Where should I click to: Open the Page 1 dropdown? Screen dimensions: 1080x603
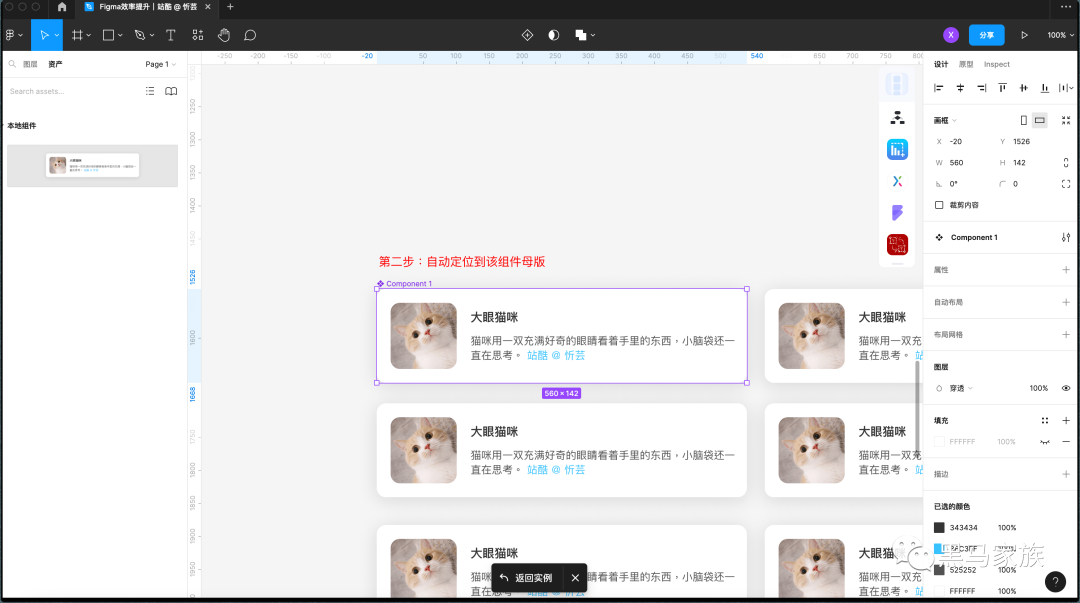pos(160,63)
